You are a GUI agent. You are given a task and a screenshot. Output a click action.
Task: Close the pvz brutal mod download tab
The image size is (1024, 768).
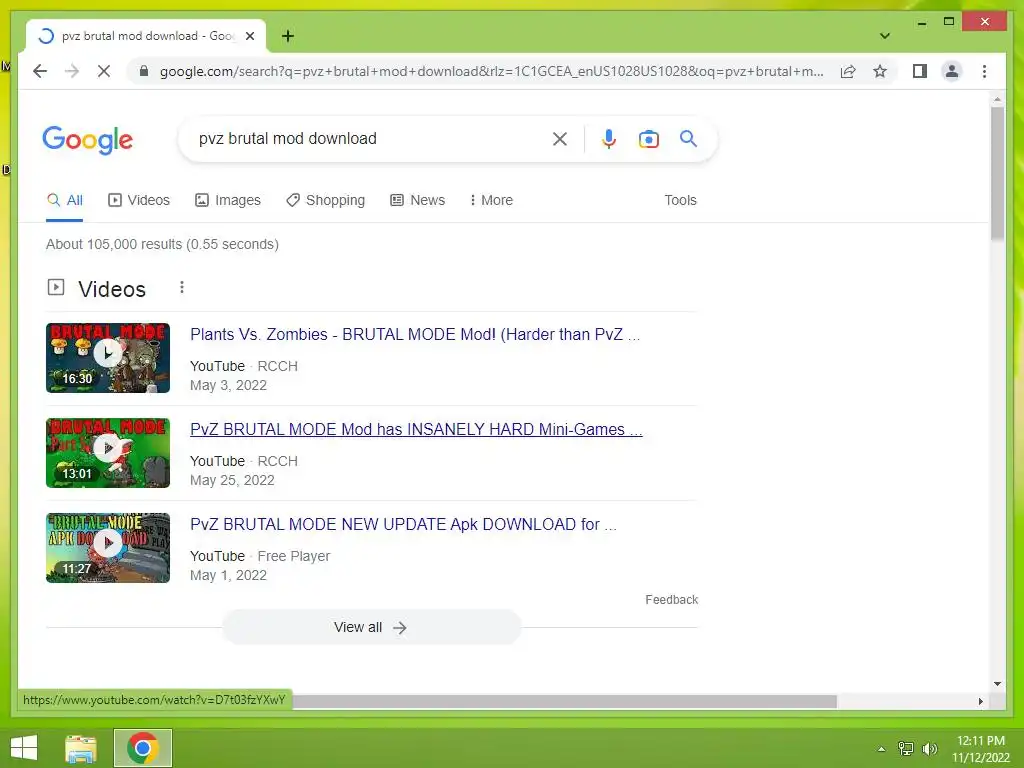(x=249, y=36)
